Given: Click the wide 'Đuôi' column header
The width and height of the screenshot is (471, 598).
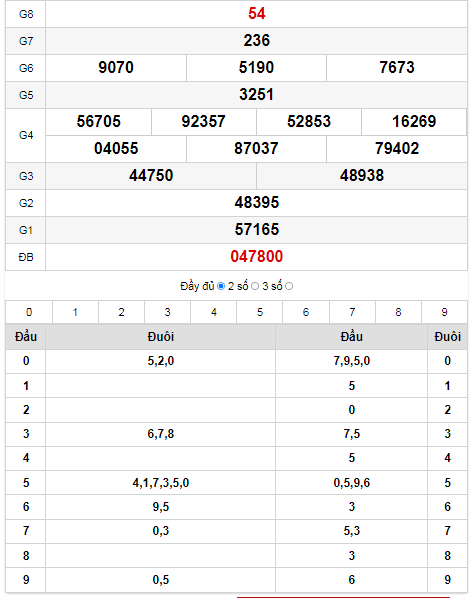Looking at the screenshot, I should (x=161, y=337).
